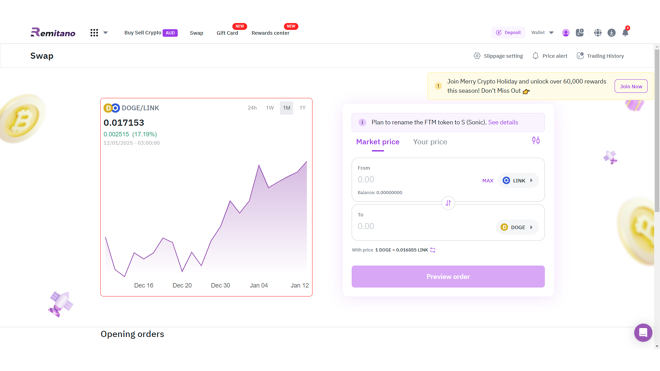Screen dimensions: 660x371
Task: Open the apps grid menu icon
Action: point(94,32)
